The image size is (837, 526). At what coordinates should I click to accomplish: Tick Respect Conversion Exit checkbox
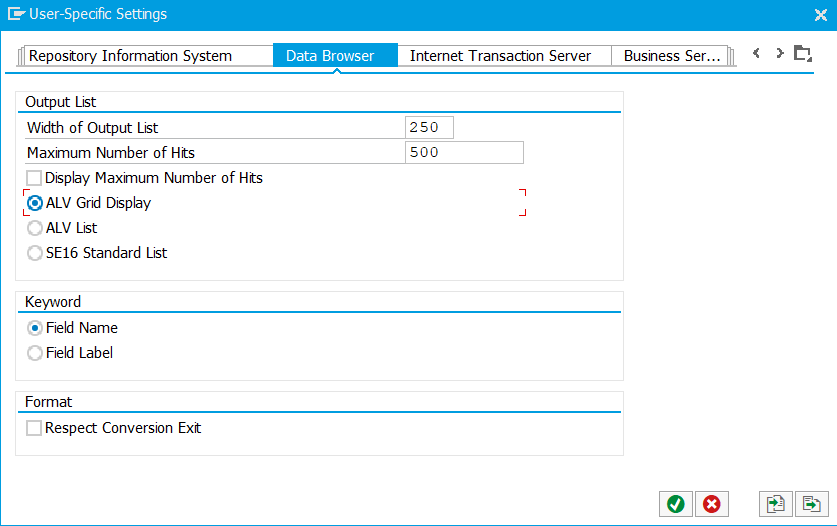(x=34, y=428)
